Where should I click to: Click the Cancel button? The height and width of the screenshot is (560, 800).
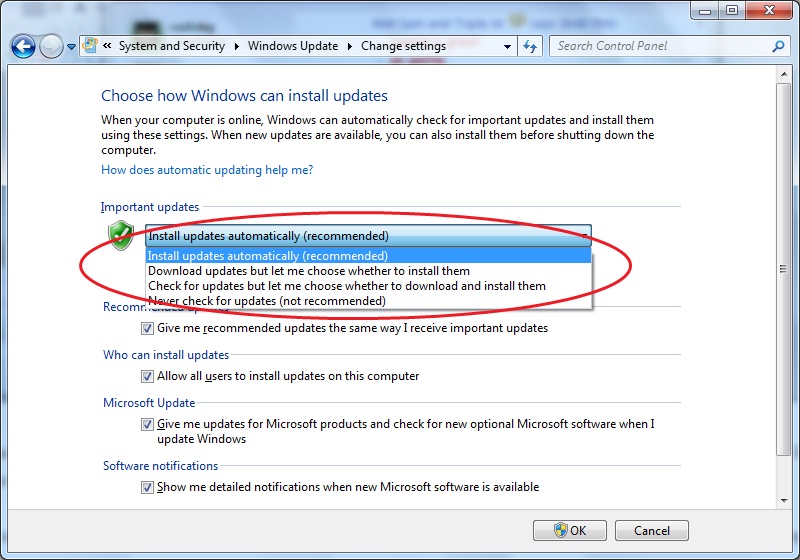pos(652,530)
